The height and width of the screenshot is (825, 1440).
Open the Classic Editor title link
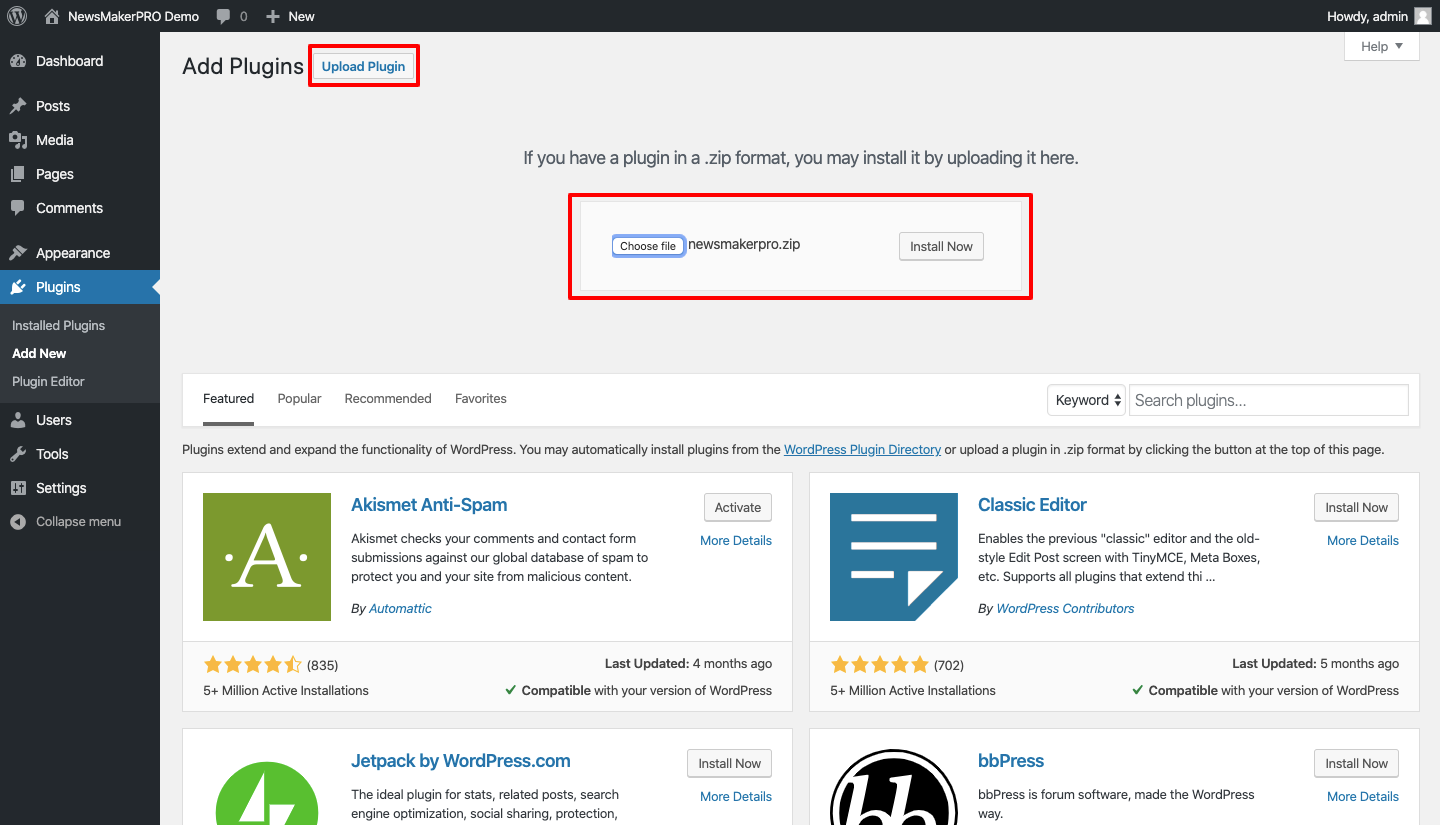tap(1032, 505)
